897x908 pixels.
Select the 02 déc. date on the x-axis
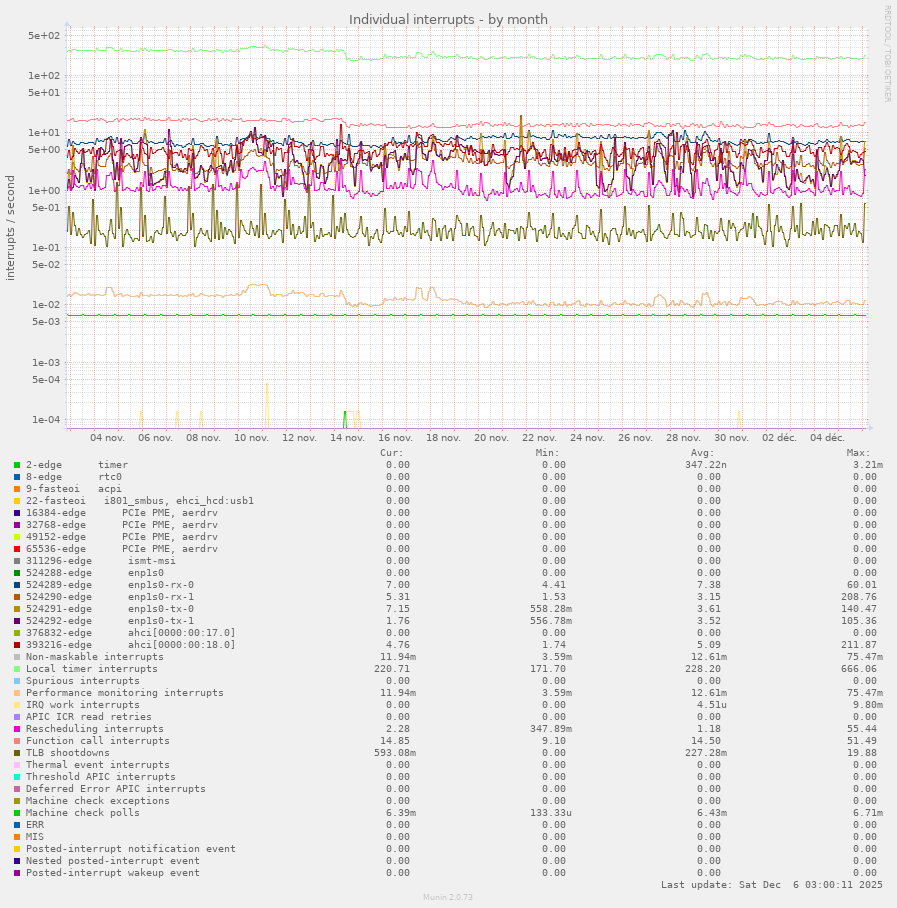[779, 438]
